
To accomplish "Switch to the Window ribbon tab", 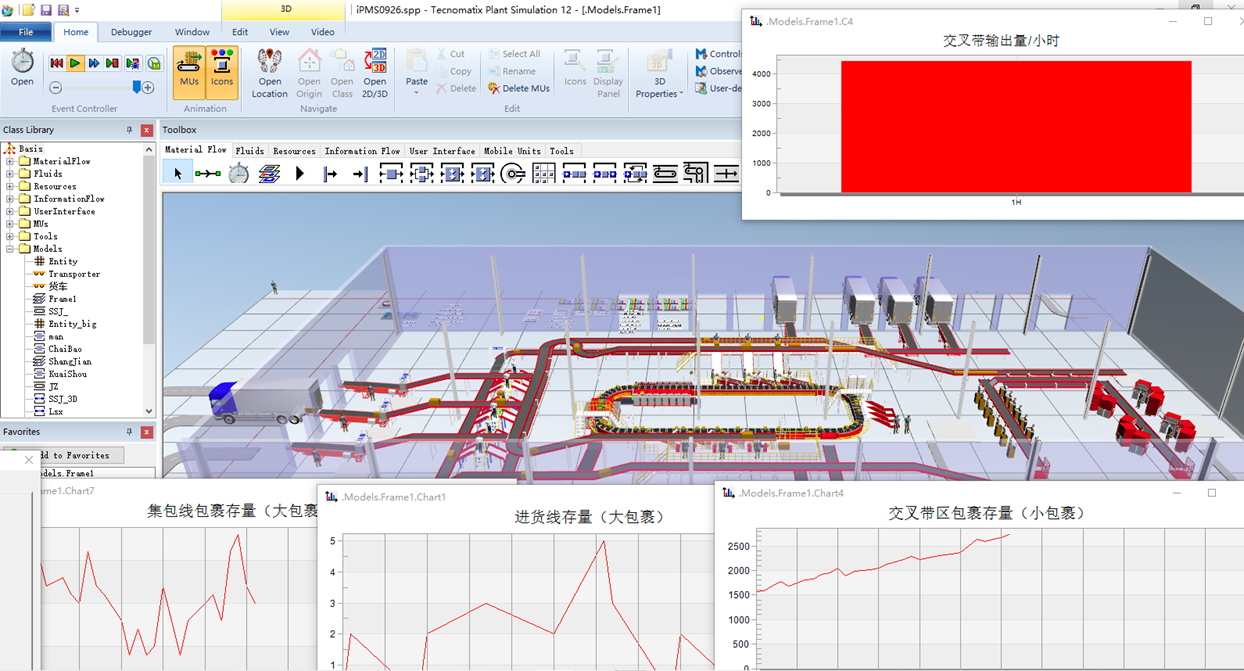I will click(x=193, y=32).
